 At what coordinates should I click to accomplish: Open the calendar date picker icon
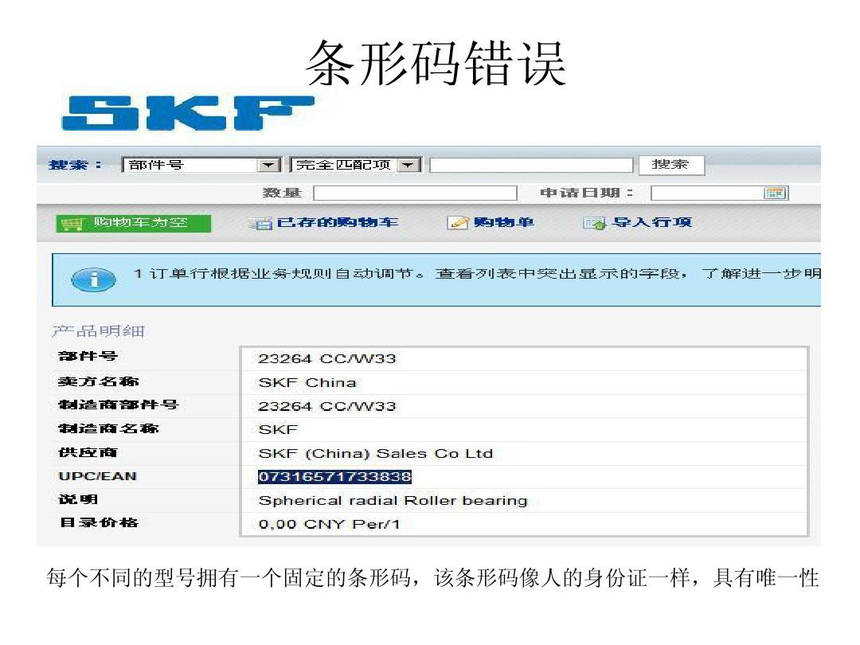(x=775, y=193)
